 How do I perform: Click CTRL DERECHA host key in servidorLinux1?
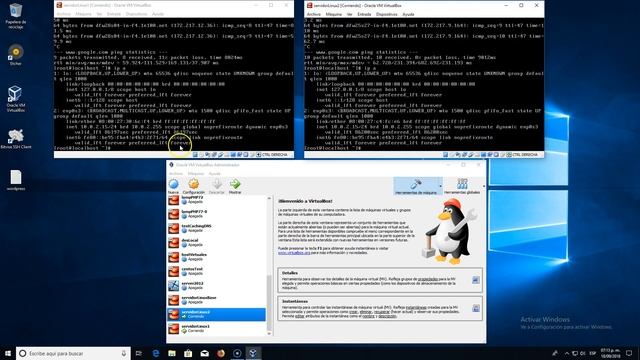[x=275, y=155]
